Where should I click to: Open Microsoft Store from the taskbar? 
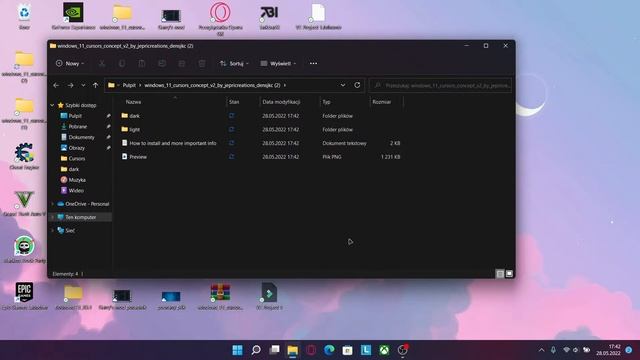(x=347, y=350)
